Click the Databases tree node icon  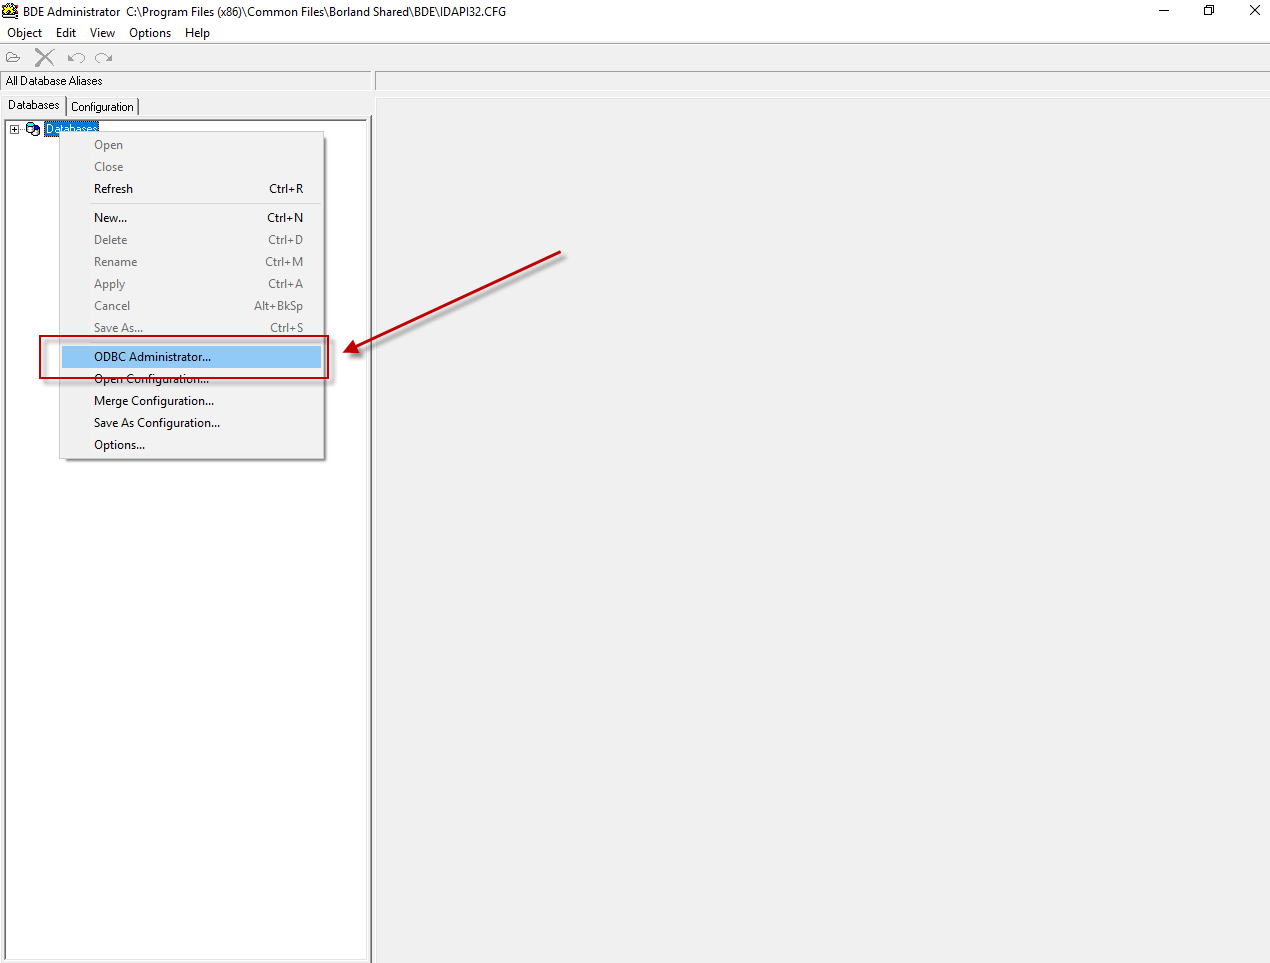(33, 129)
